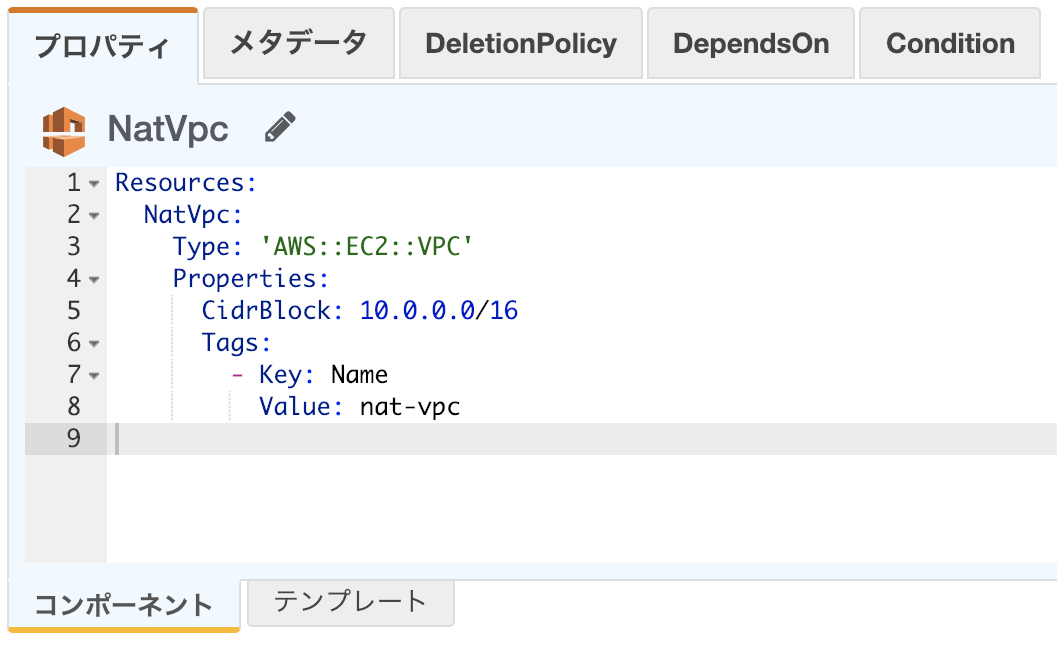Screen dimensions: 1057x650
Task: Select the DependsOn tab
Action: pos(751,44)
